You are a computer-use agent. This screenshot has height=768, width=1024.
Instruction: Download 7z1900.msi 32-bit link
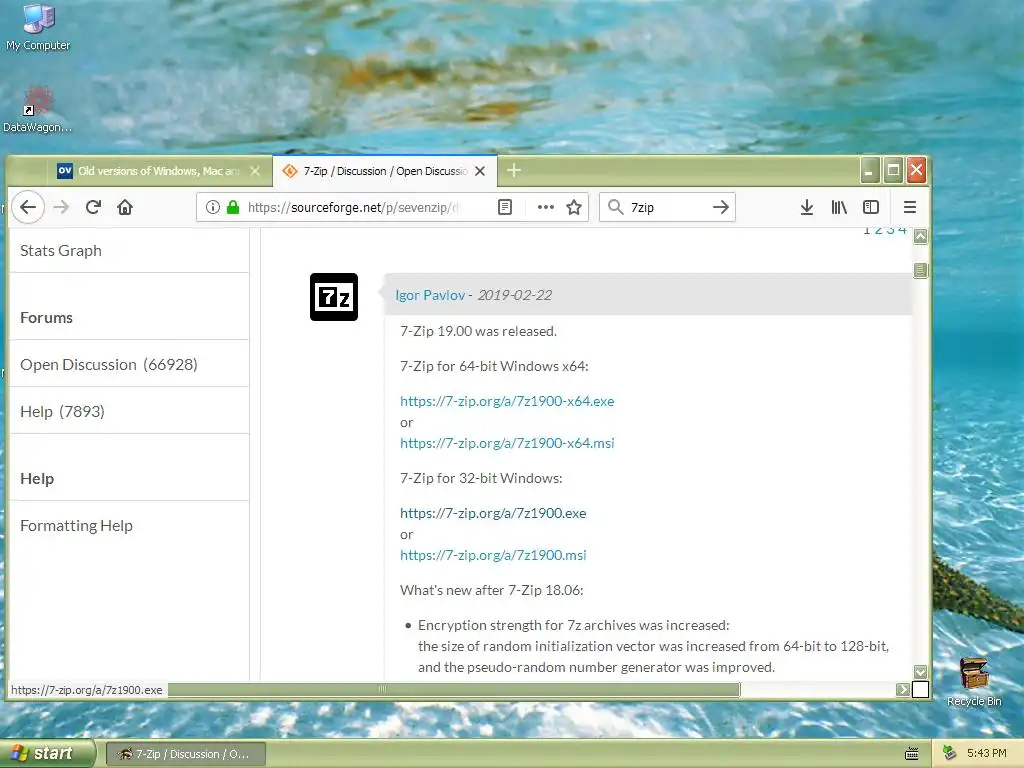(493, 555)
